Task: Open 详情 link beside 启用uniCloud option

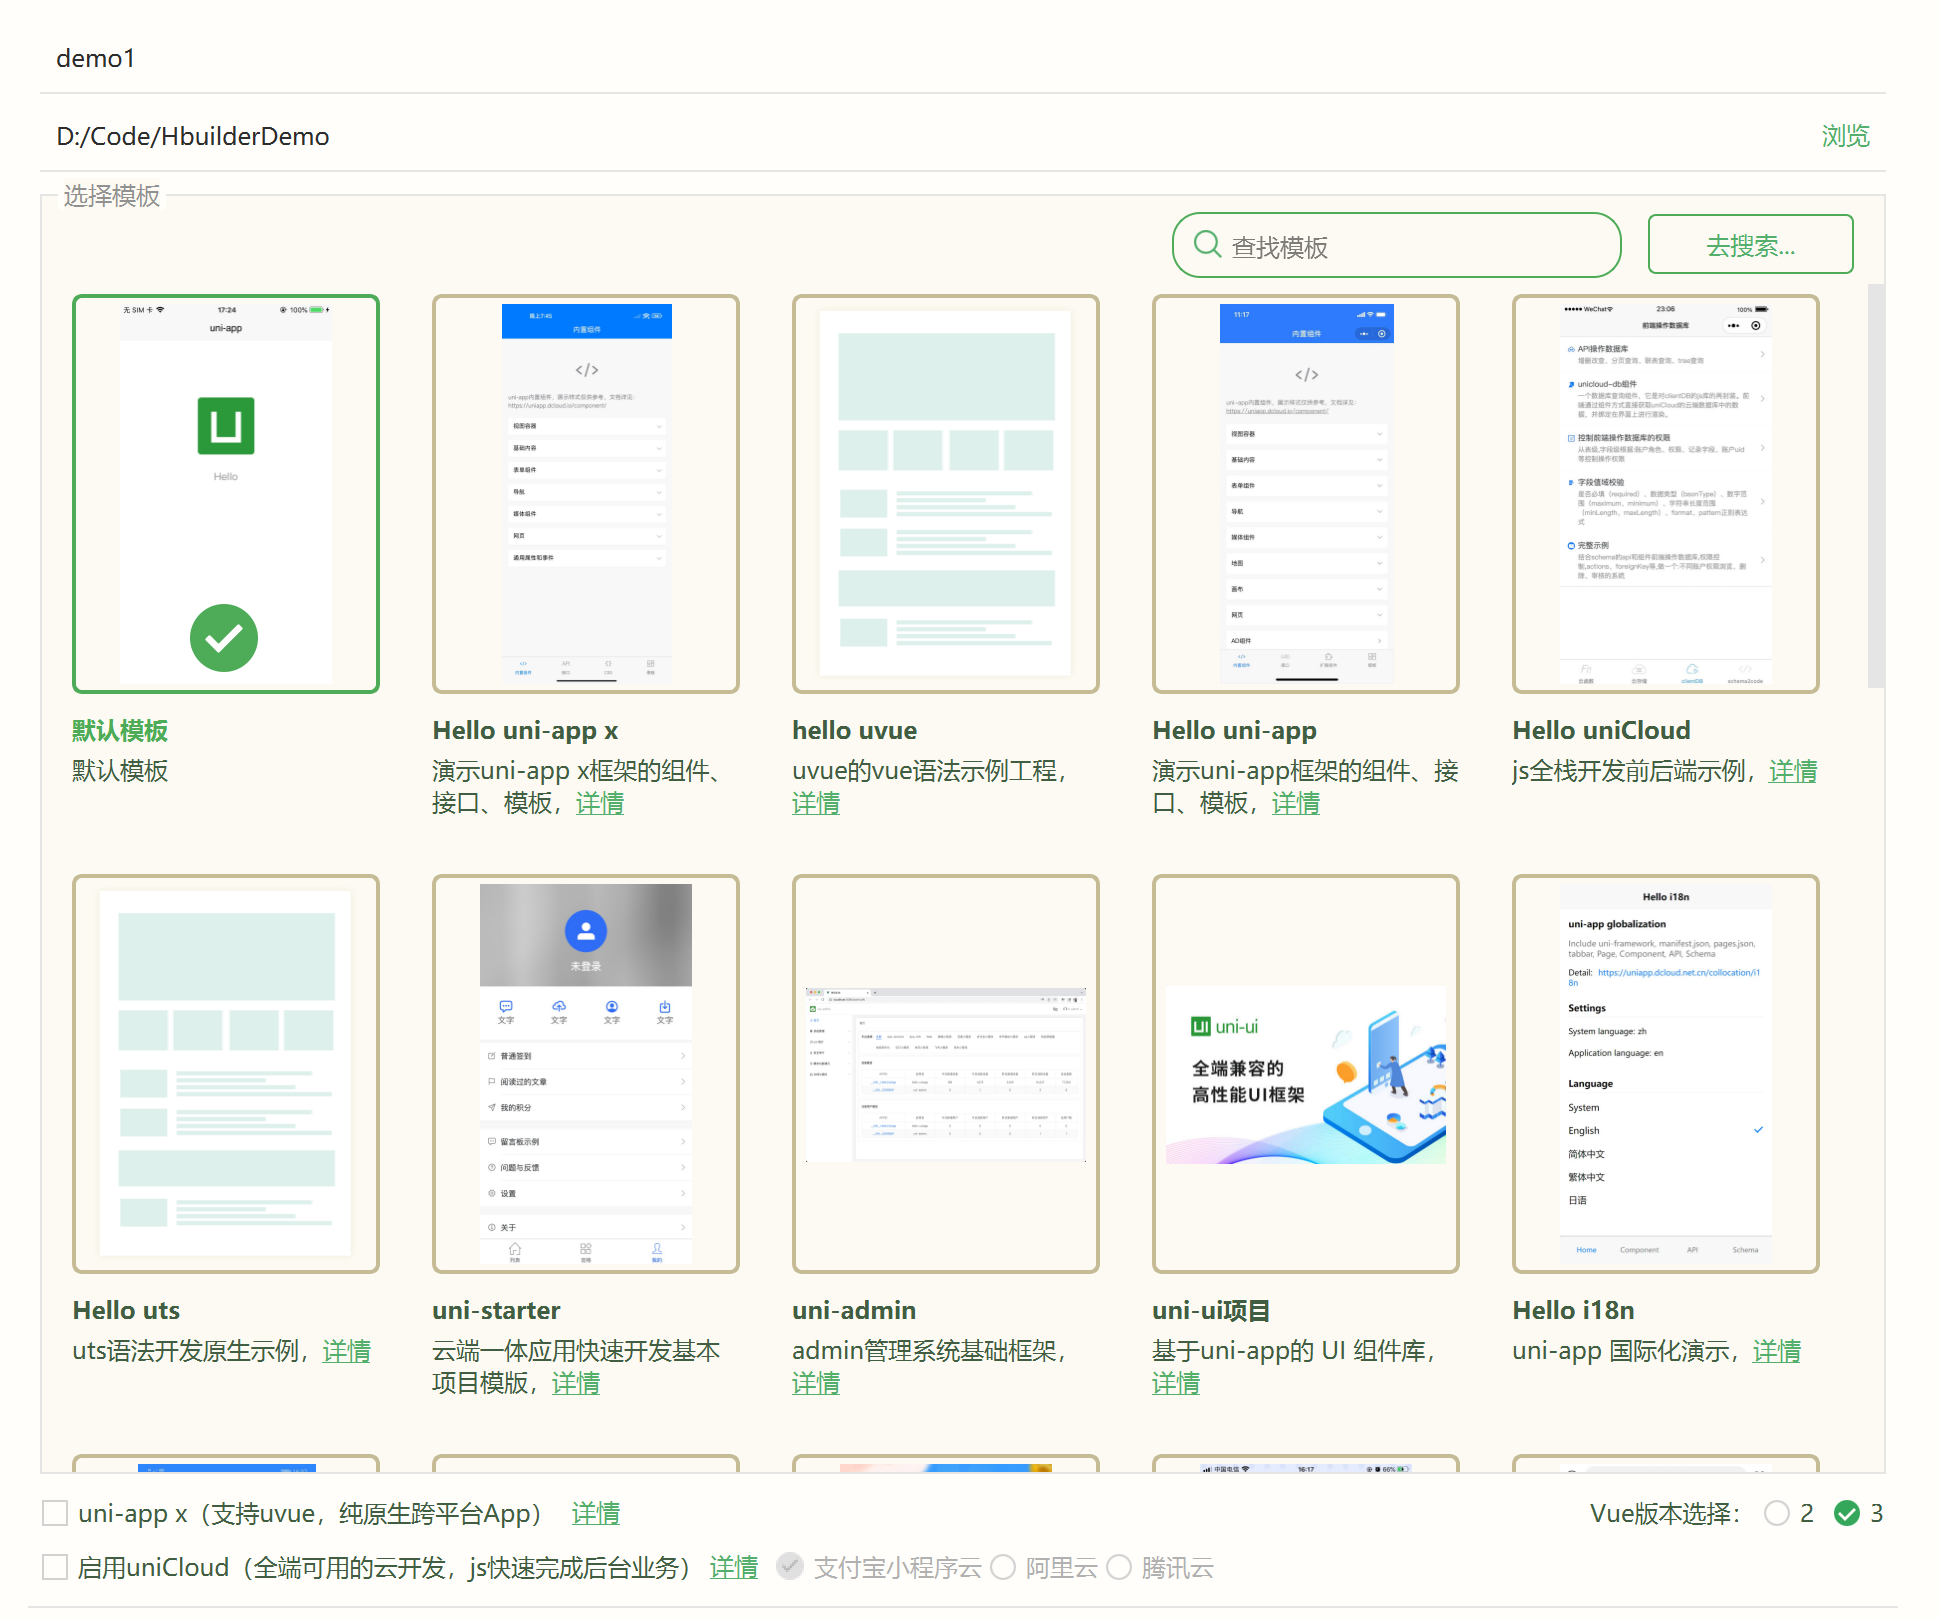Action: (734, 1567)
